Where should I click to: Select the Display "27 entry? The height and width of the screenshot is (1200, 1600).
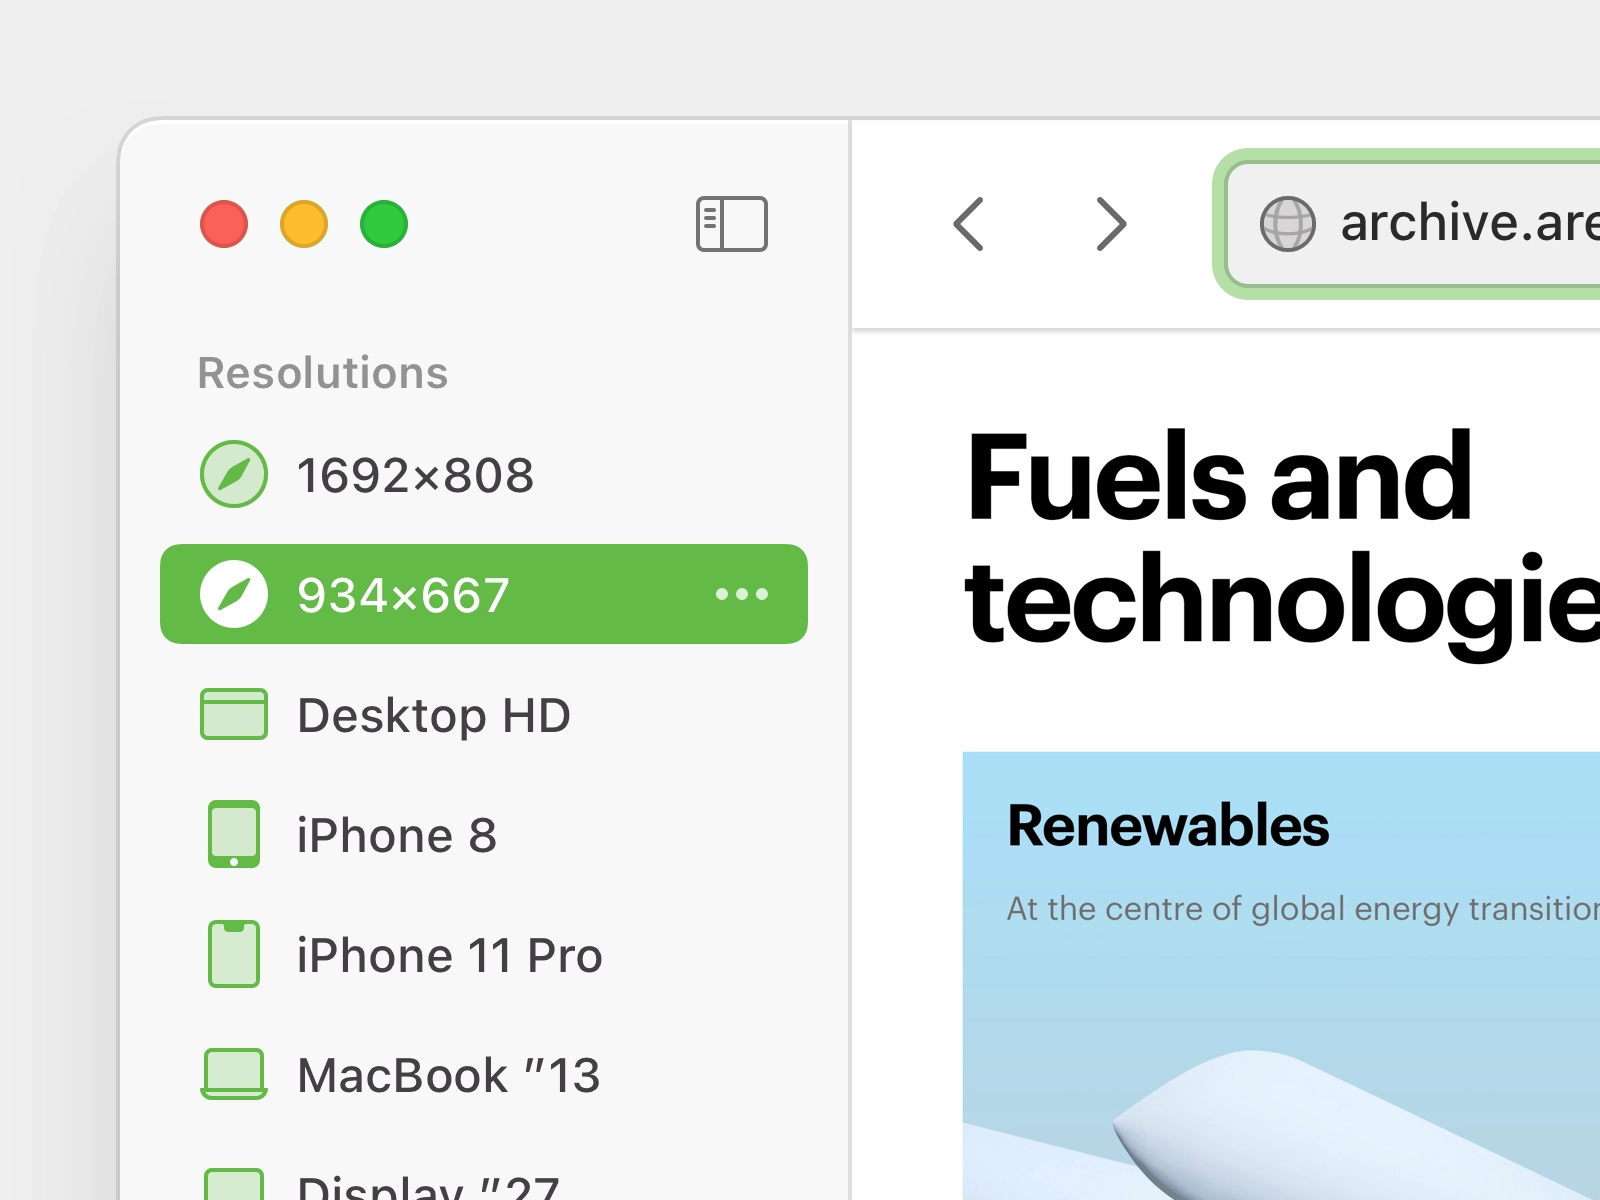[428, 1188]
